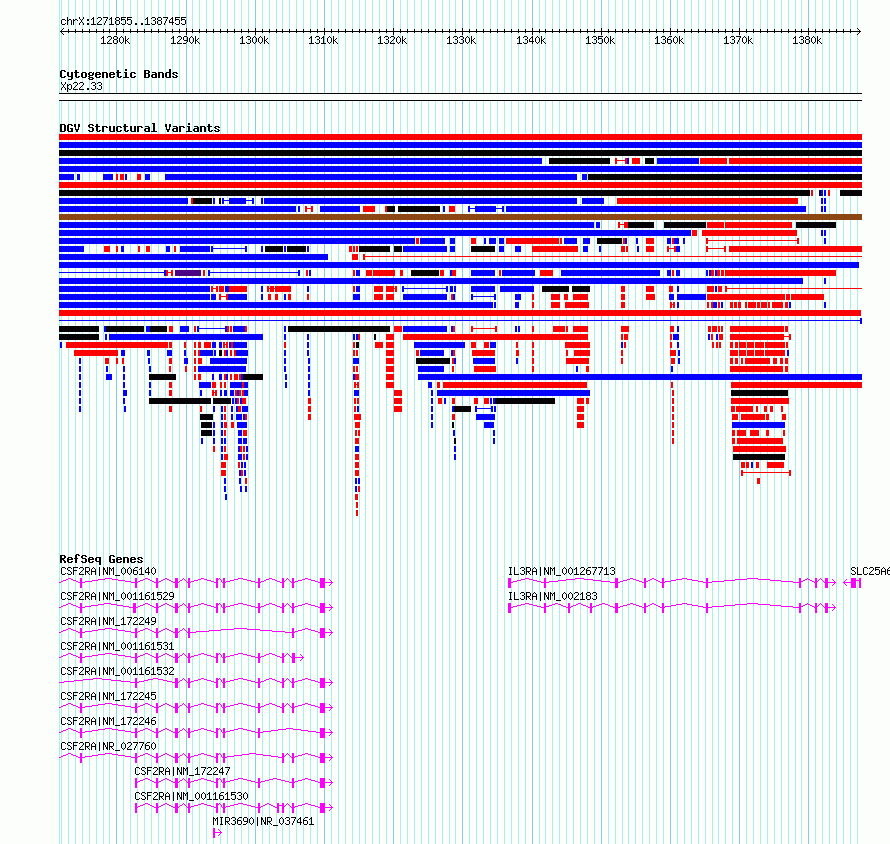Open IL3RA|NM_002183 transcript label
Image resolution: width=890 pixels, height=844 pixels.
click(x=553, y=597)
